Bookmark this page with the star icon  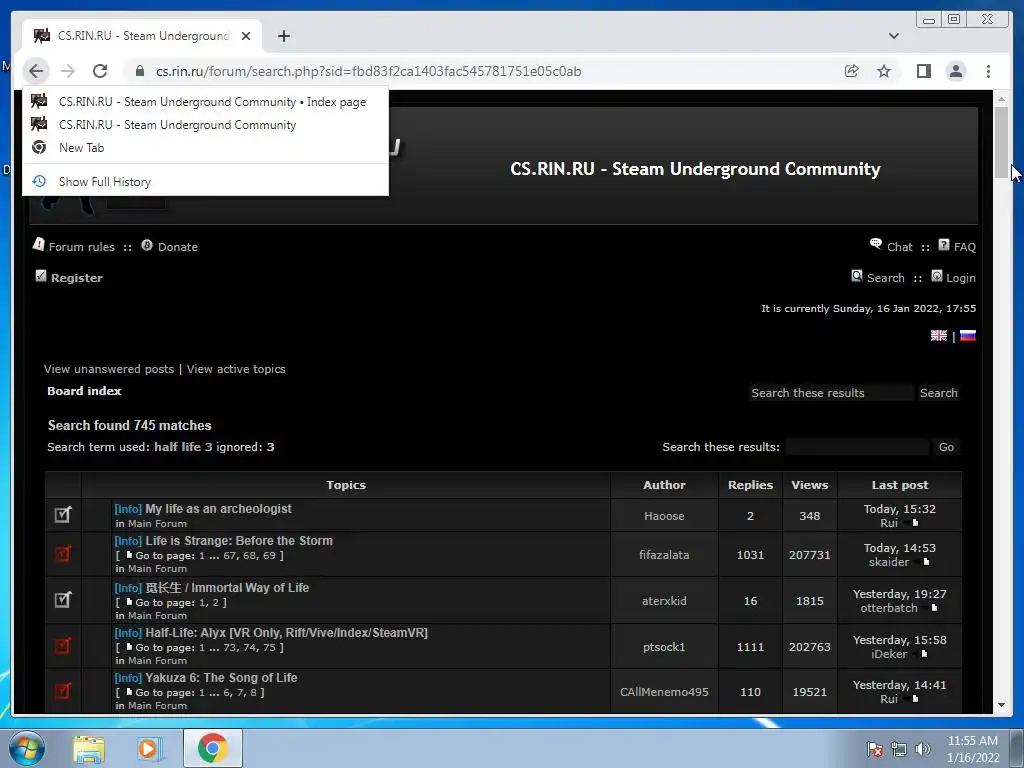(x=884, y=71)
